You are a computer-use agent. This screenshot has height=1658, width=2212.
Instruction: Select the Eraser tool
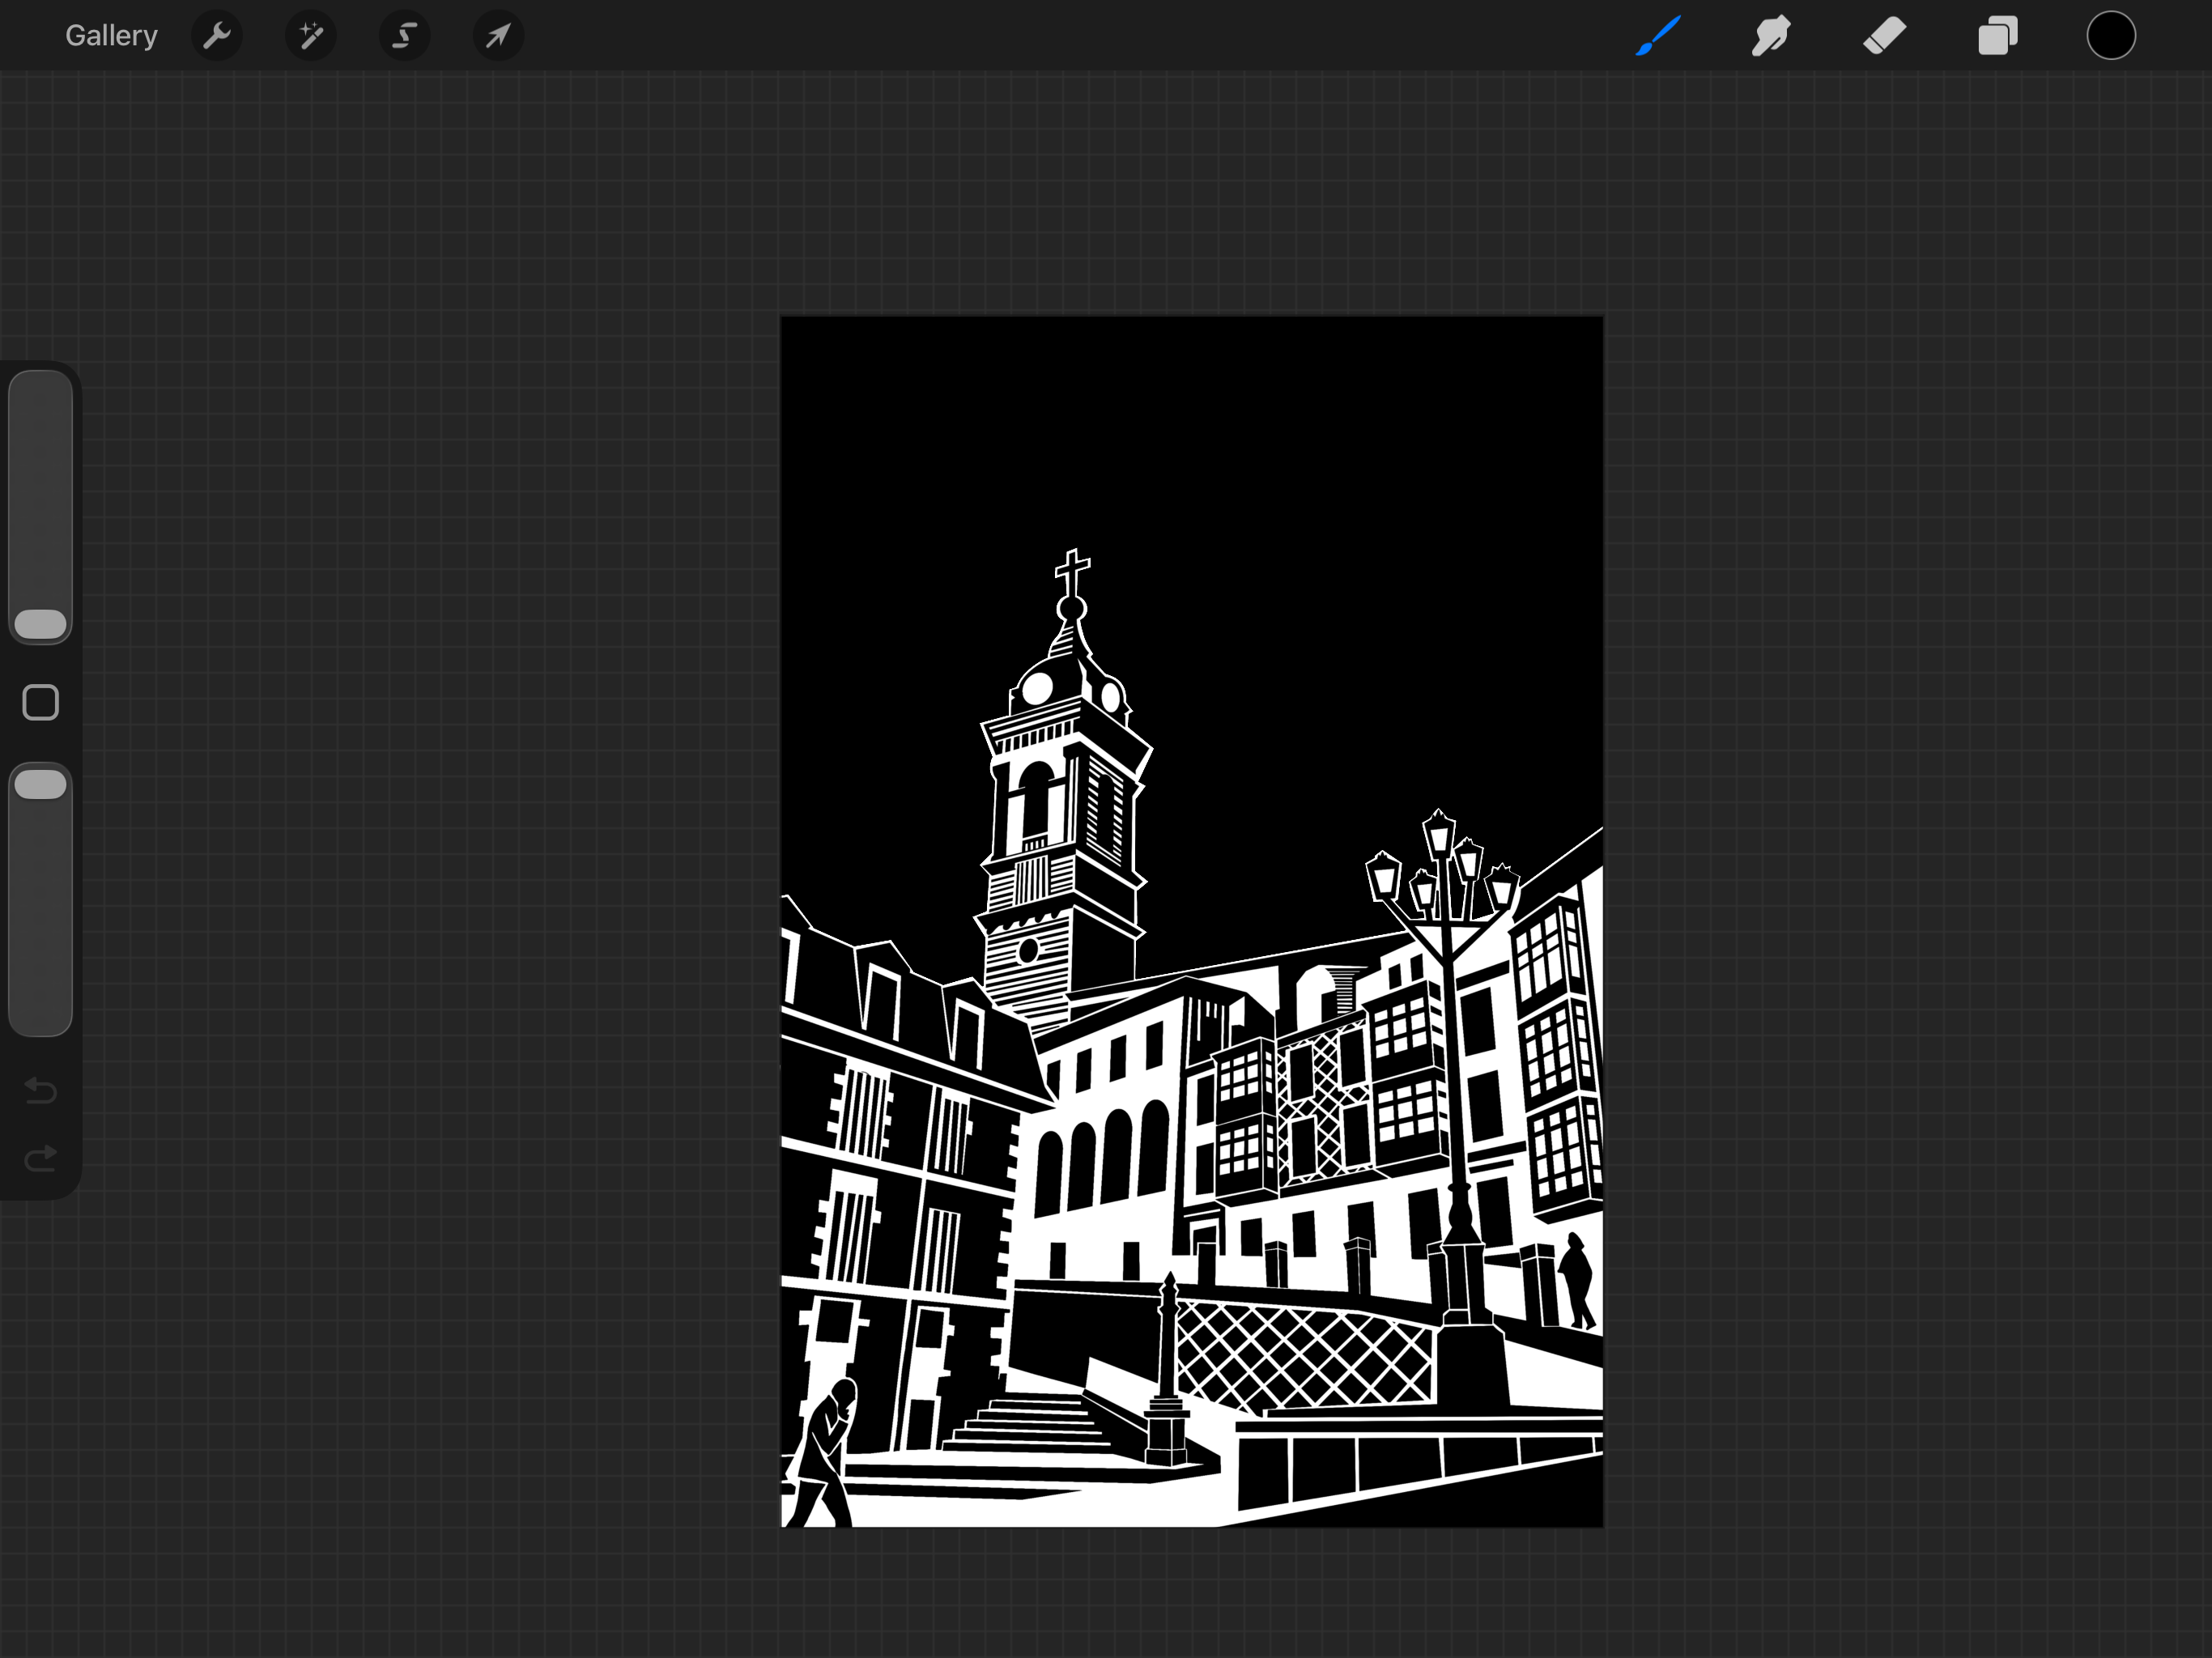[1885, 36]
